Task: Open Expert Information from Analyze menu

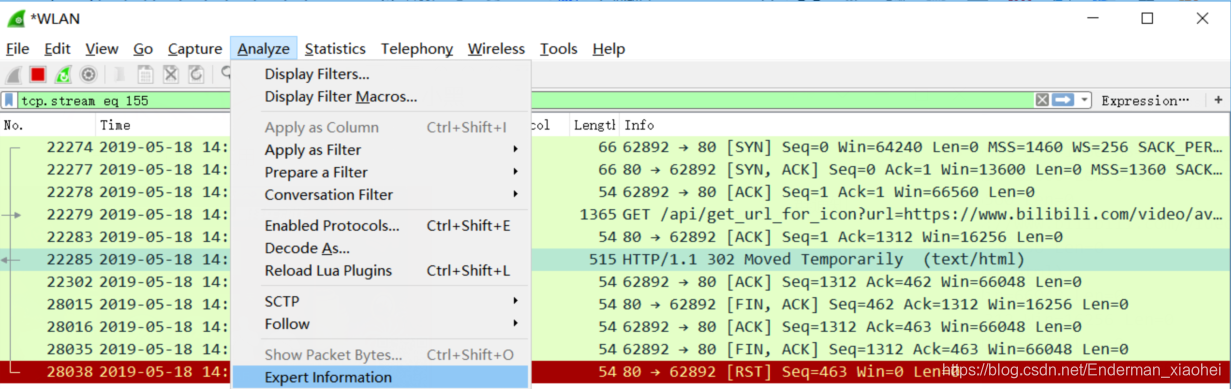Action: [x=380, y=378]
